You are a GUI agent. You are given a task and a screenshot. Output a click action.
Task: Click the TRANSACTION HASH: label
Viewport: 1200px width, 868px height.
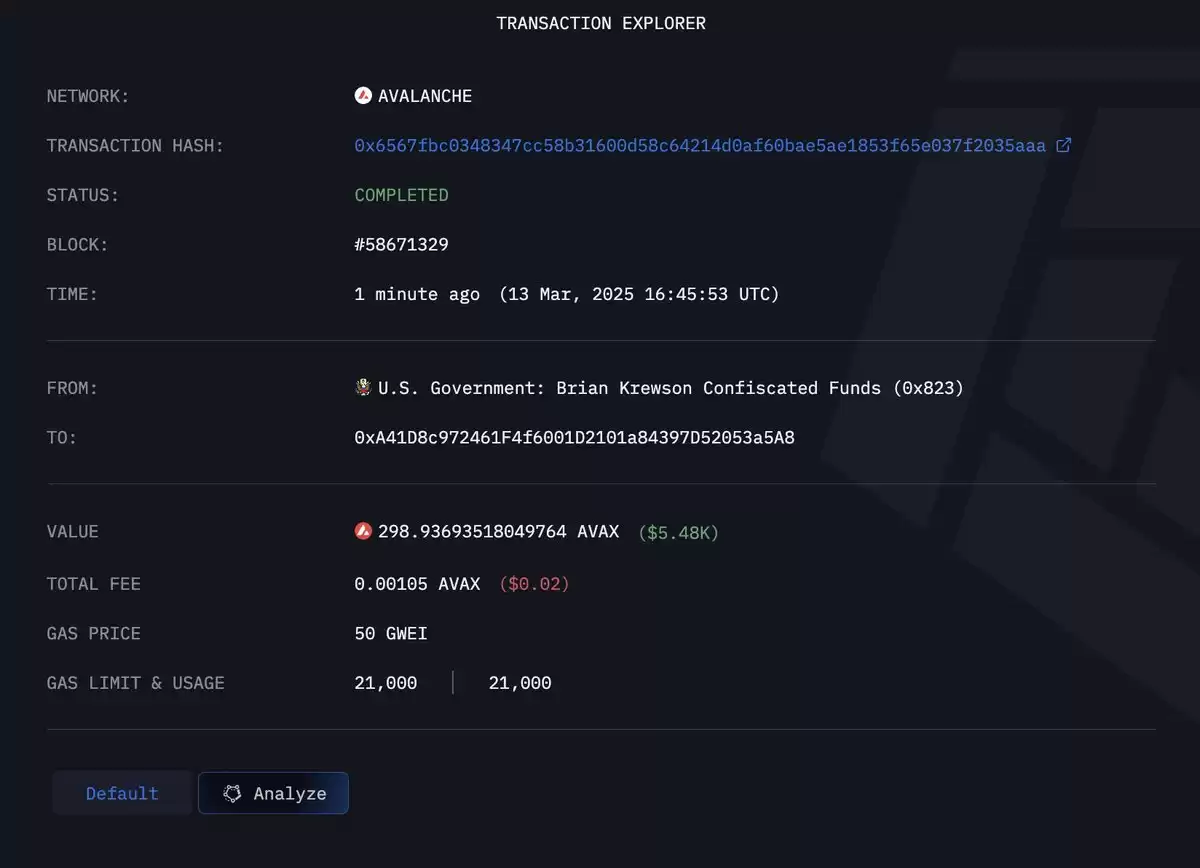point(135,146)
